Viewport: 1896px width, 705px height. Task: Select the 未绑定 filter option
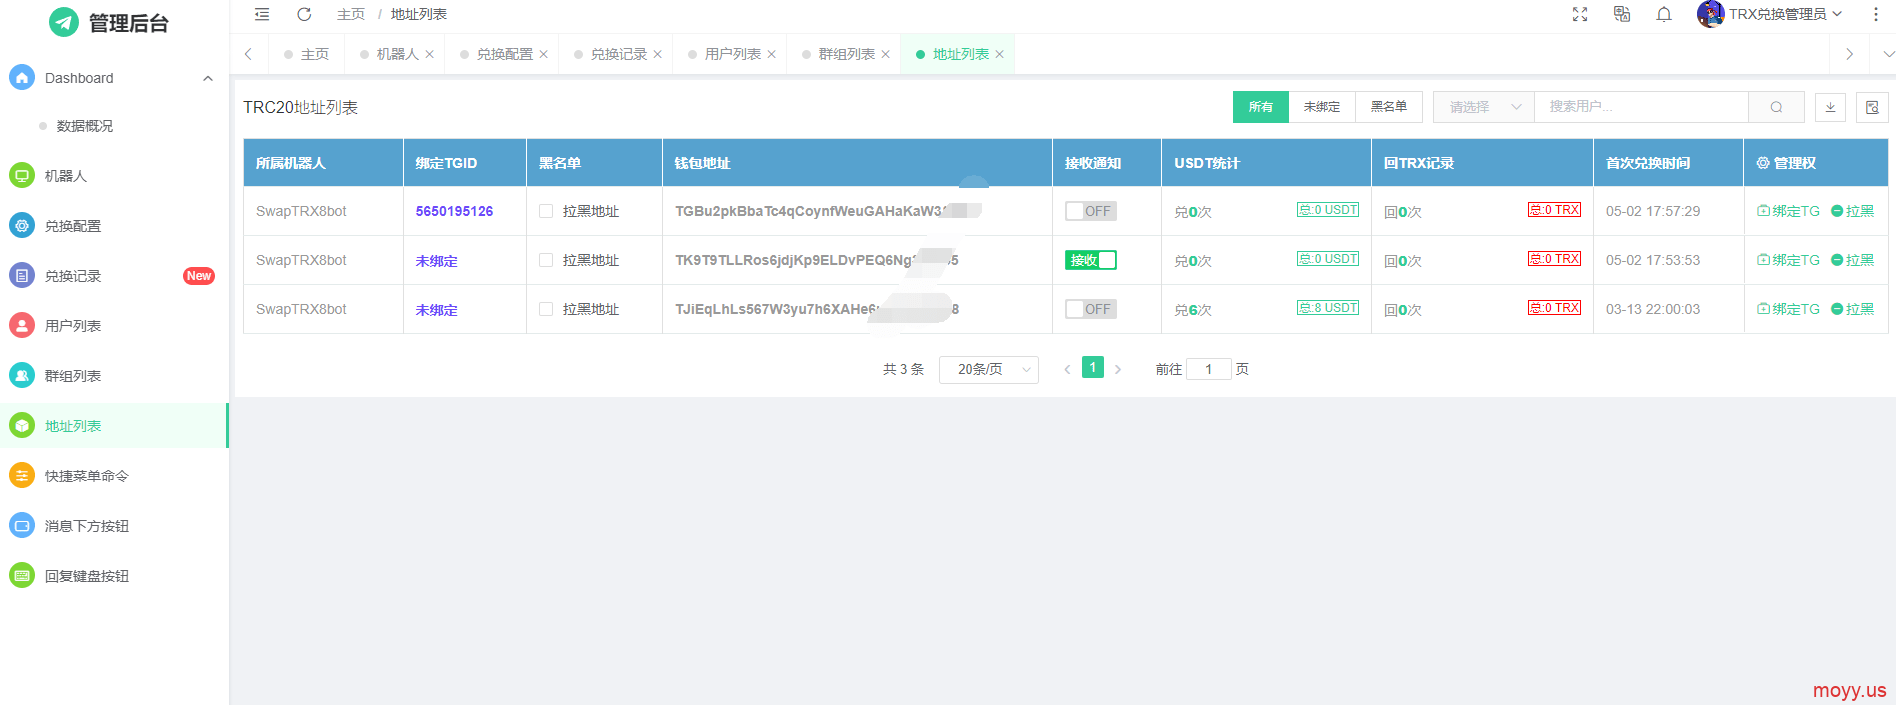(x=1322, y=107)
